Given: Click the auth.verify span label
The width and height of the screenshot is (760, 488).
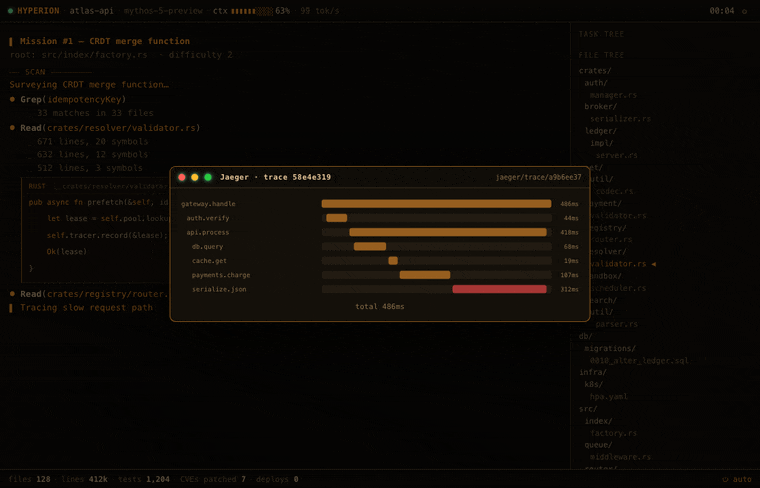Looking at the screenshot, I should point(208,218).
